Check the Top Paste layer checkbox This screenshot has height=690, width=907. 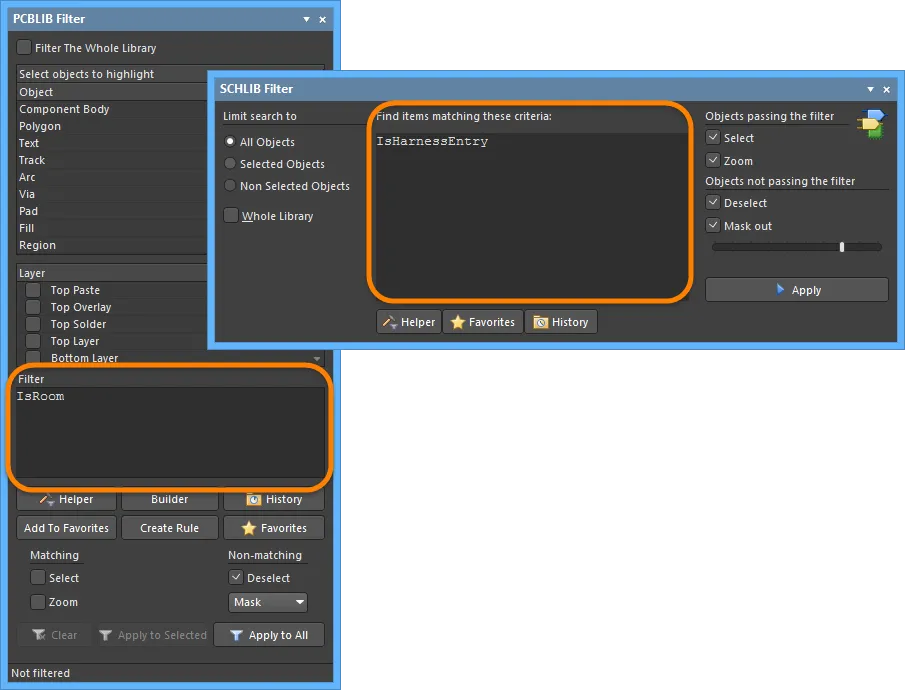pos(34,290)
